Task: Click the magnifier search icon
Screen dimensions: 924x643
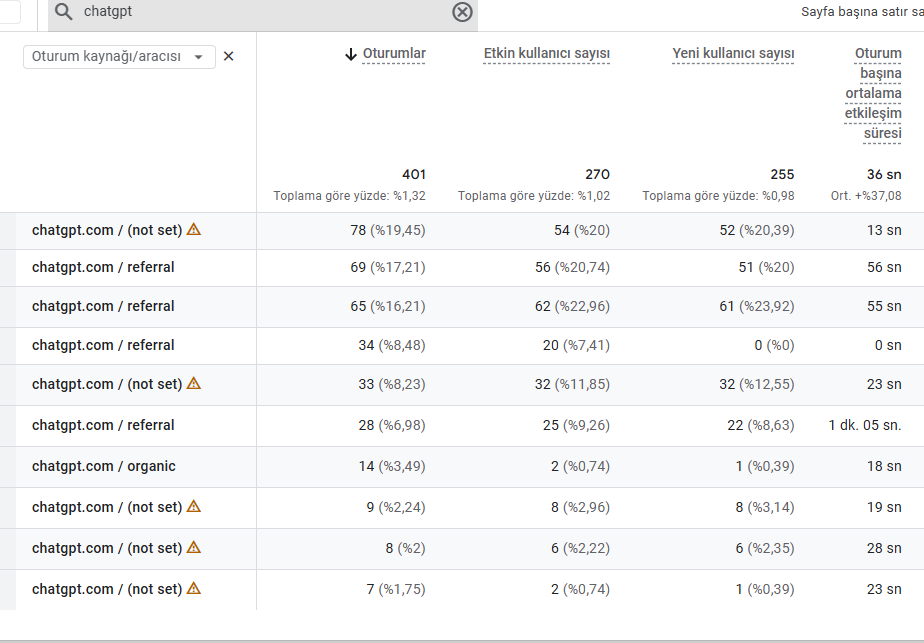Action: pos(64,12)
